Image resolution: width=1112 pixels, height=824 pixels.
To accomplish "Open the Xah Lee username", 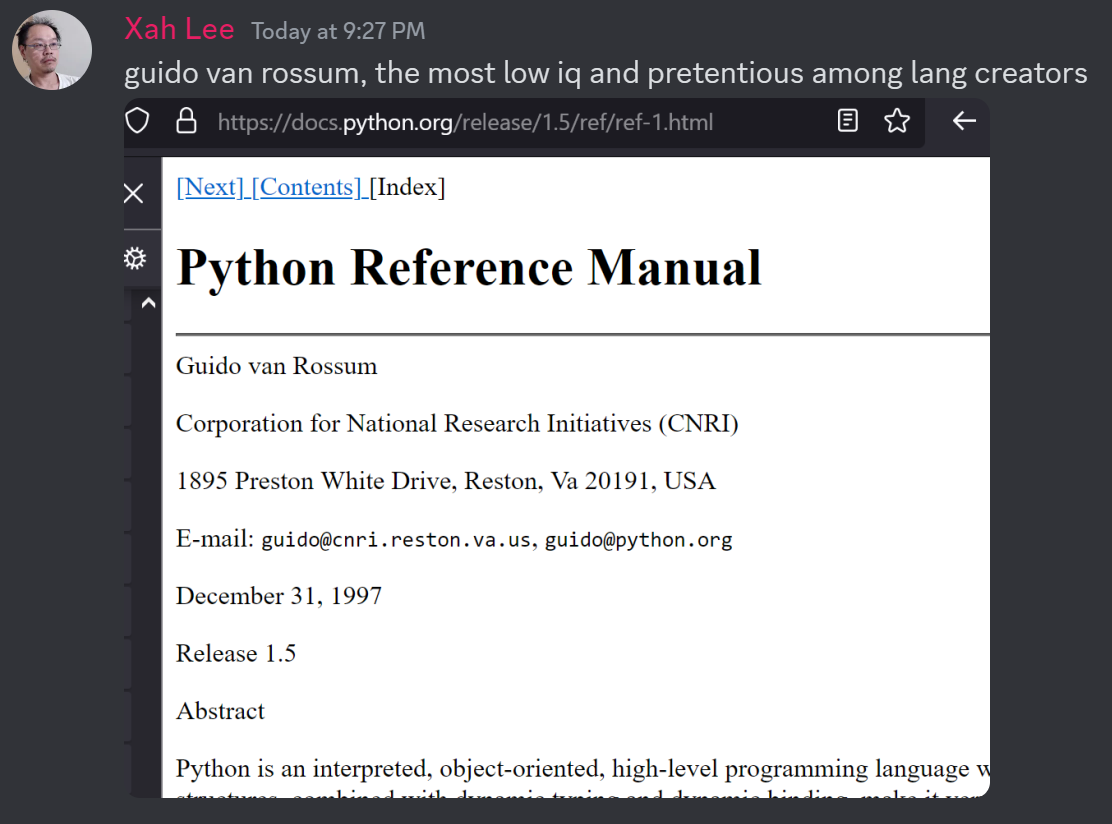I will click(x=179, y=30).
